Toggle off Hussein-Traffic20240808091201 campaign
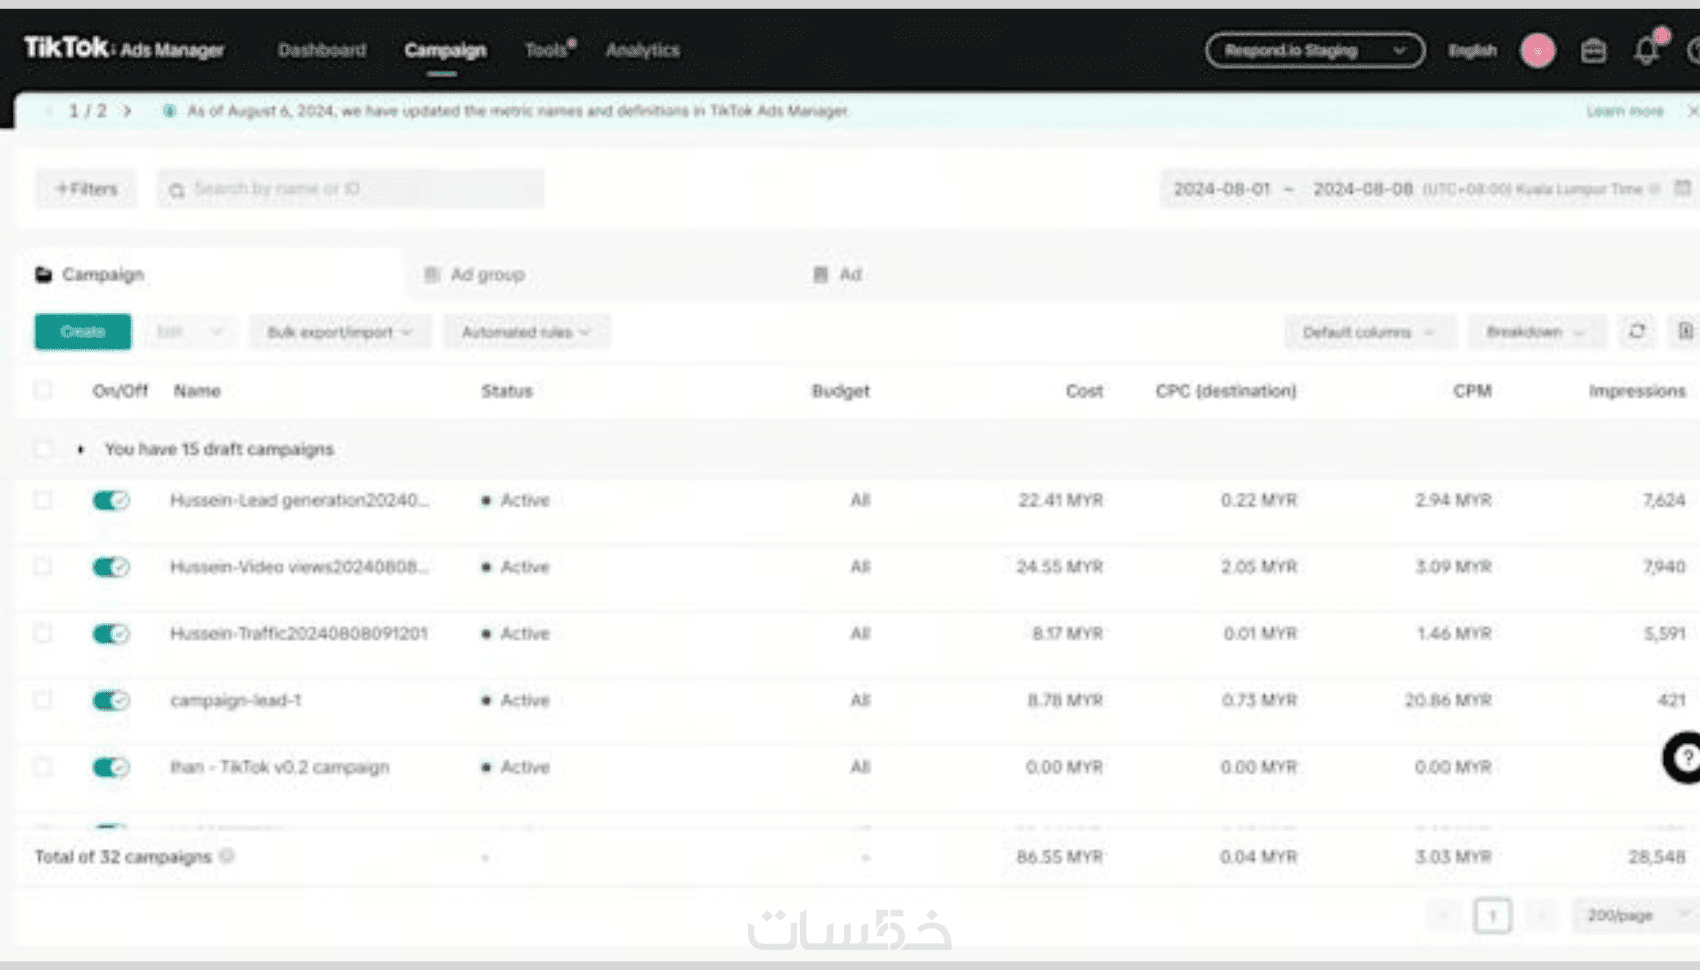 click(x=111, y=634)
